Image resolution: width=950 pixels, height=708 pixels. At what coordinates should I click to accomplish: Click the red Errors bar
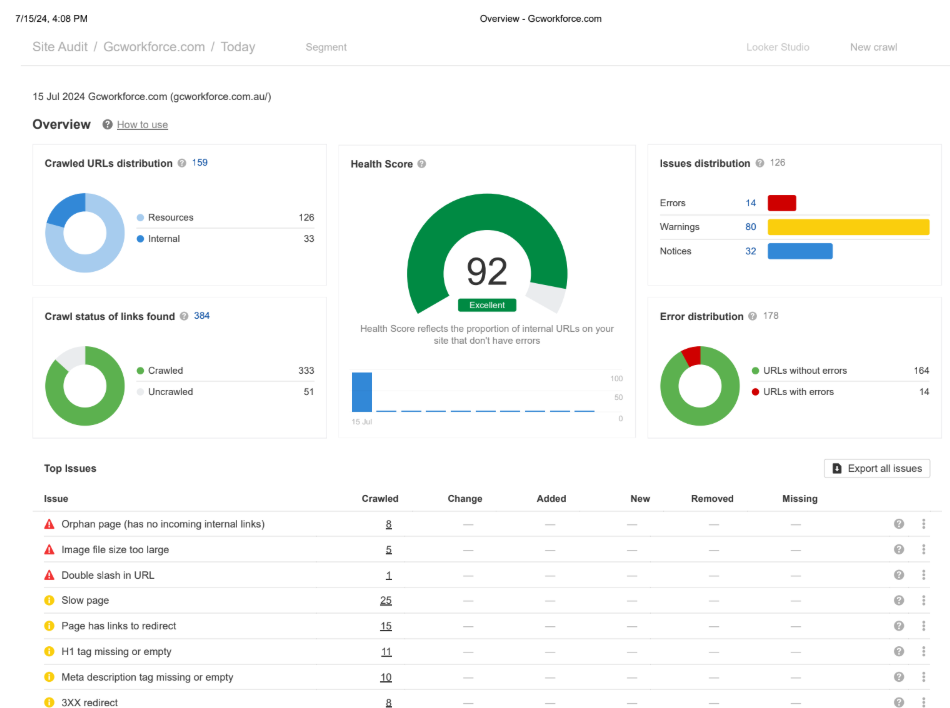click(x=782, y=203)
